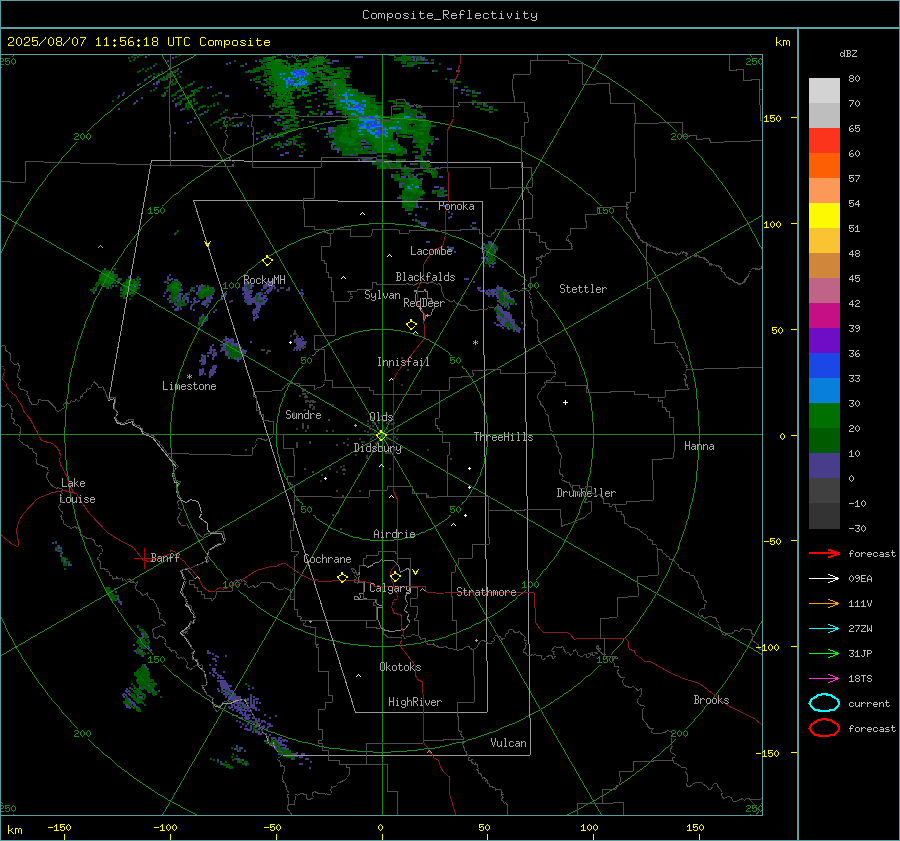This screenshot has width=900, height=841.
Task: Click the dBZ scale heading
Action: coord(848,54)
